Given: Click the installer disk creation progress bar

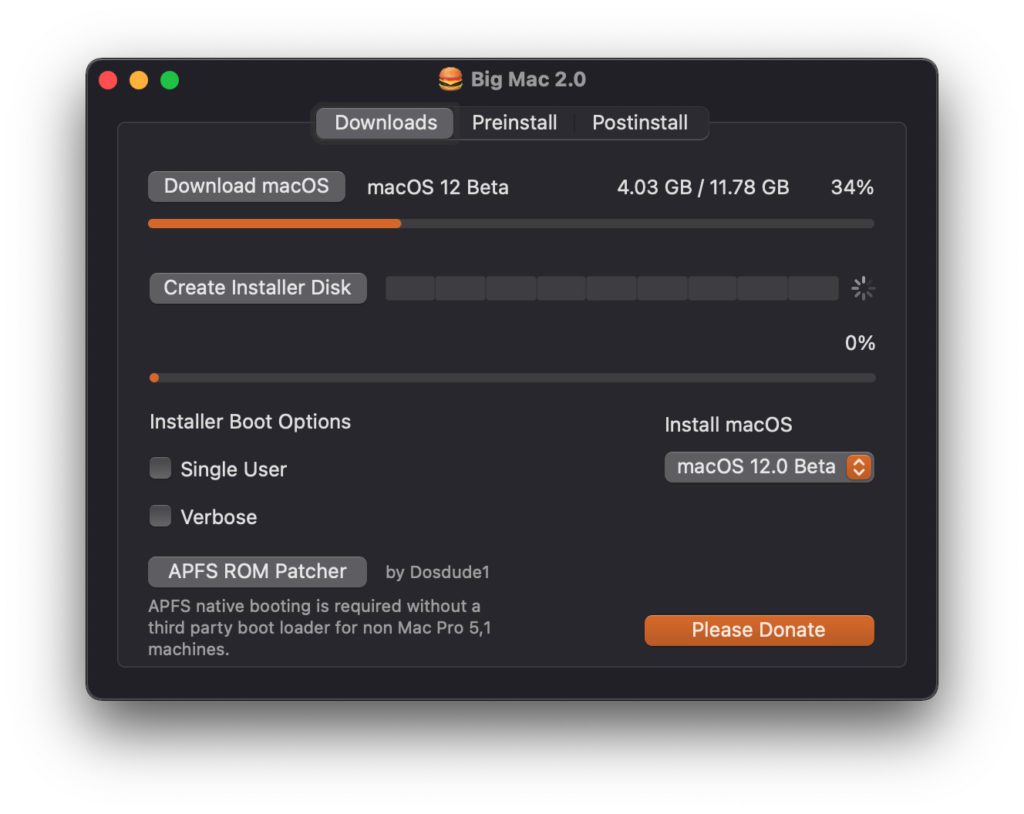Looking at the screenshot, I should click(x=510, y=378).
